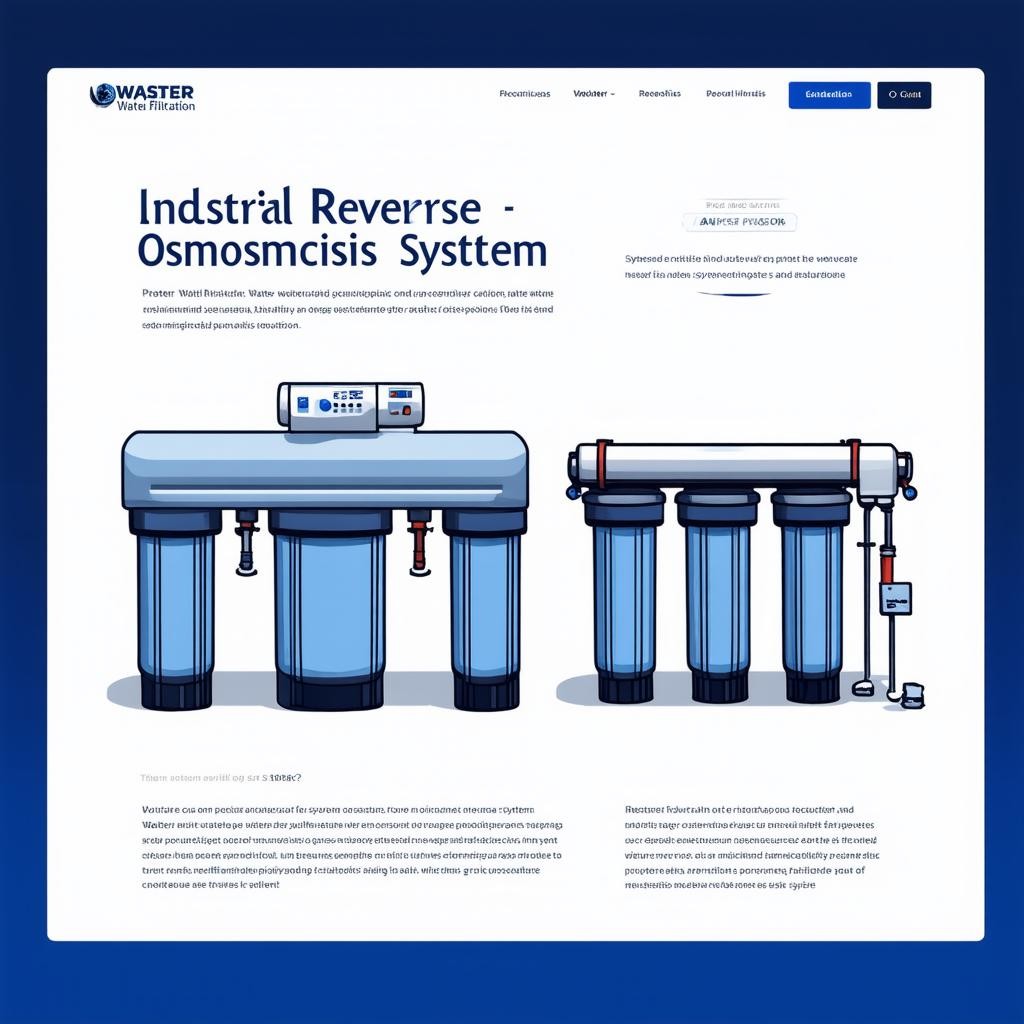Click the 'Industrial Reverse Osmosis System' heading
1024x1024 pixels.
342,227
